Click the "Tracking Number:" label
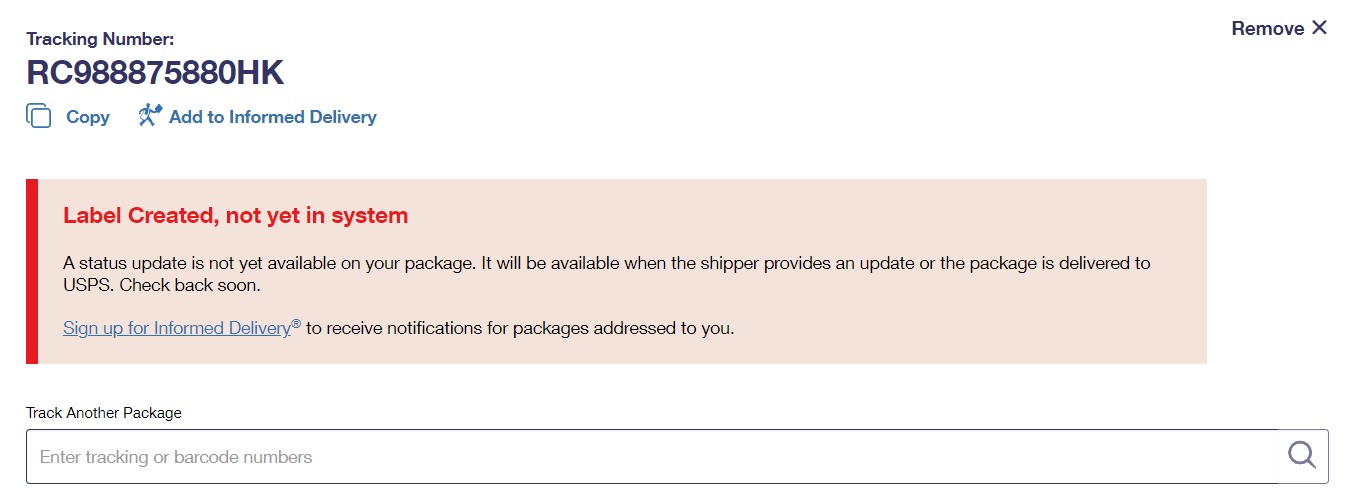Viewport: 1355px width, 502px height. [100, 39]
